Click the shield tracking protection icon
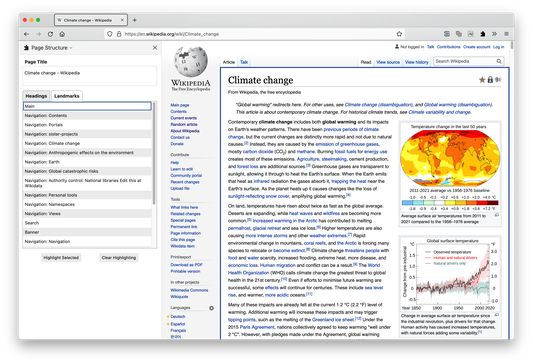This screenshot has width=533, height=364. [109, 34]
